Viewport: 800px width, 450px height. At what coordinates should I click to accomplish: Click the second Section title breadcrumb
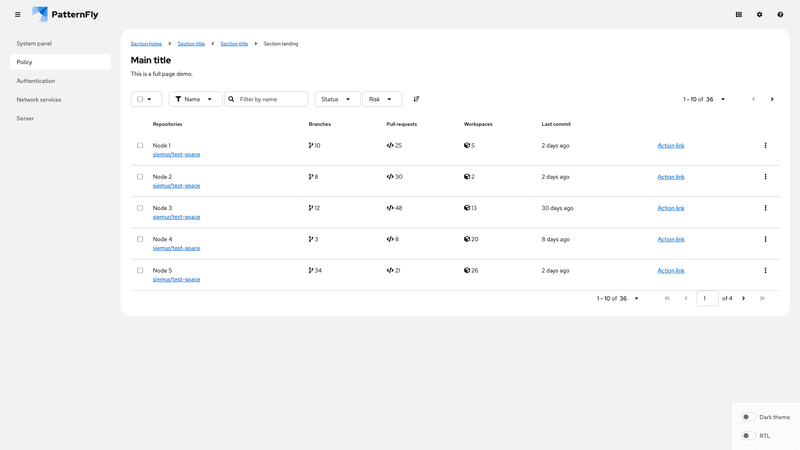234,44
